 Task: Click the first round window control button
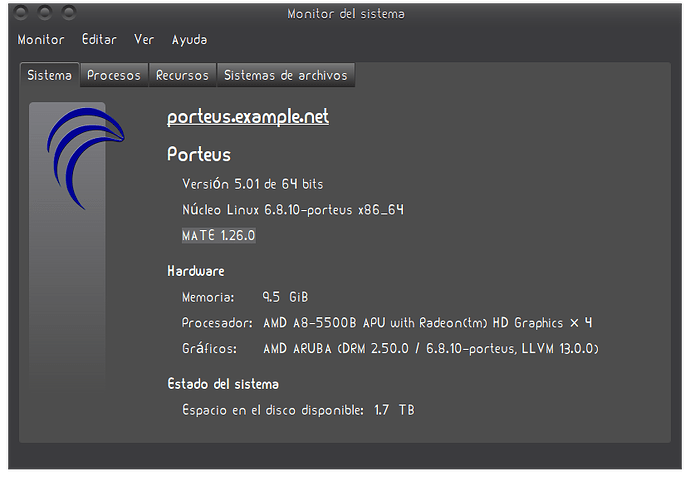[x=21, y=13]
